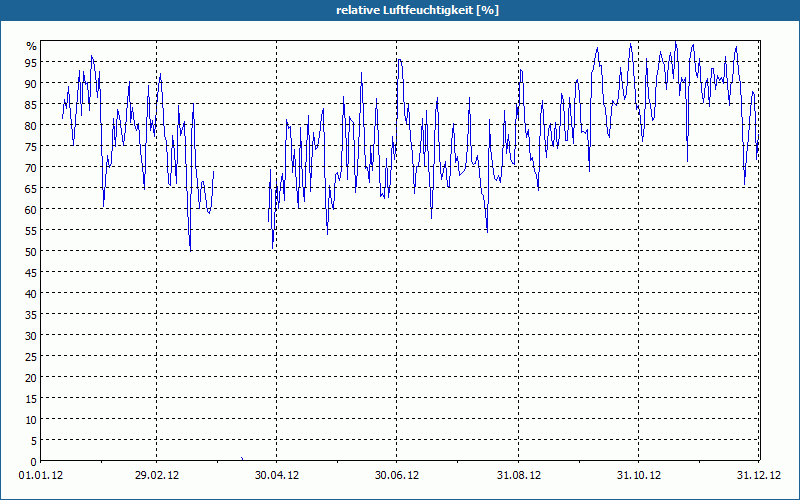Click the y-axis value '95'
Viewport: 800px width, 500px height.
[32, 62]
